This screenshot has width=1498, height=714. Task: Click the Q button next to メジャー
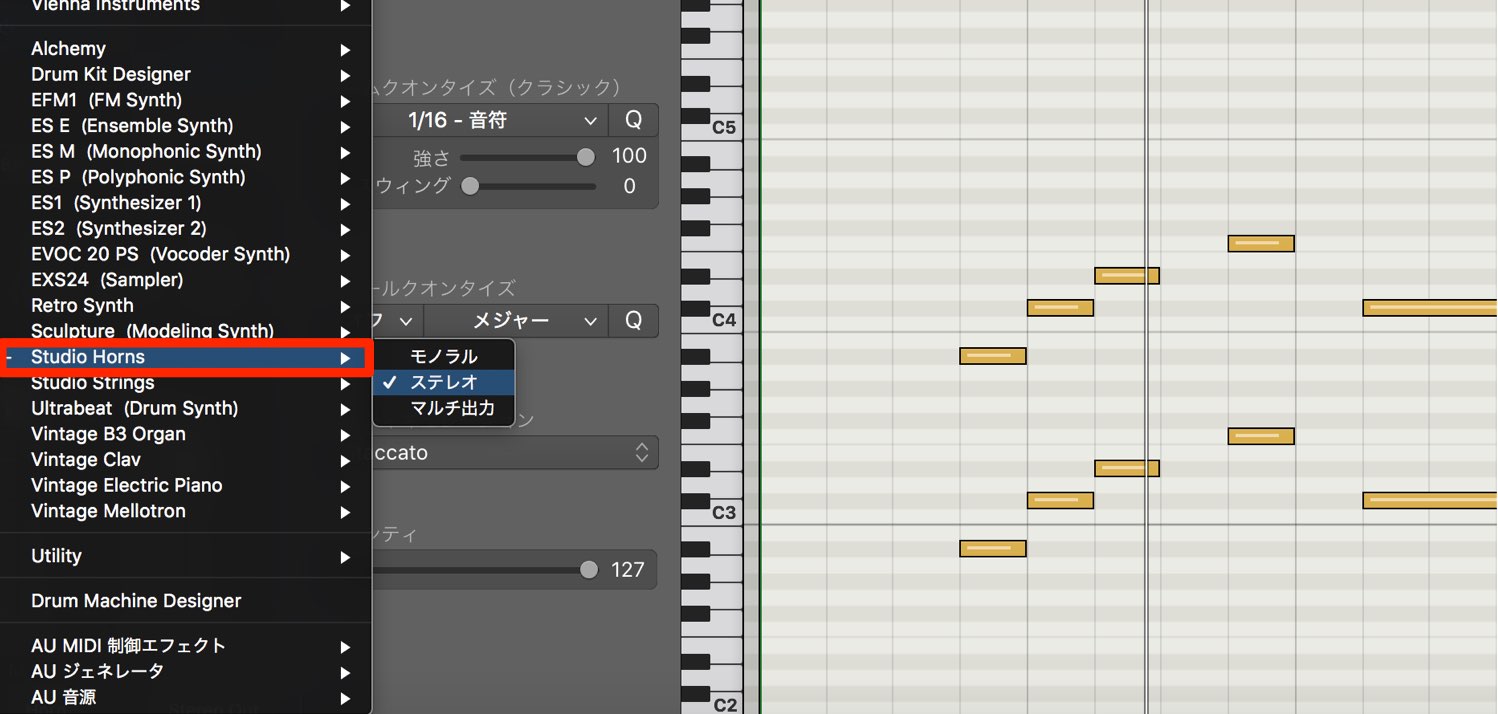(633, 321)
